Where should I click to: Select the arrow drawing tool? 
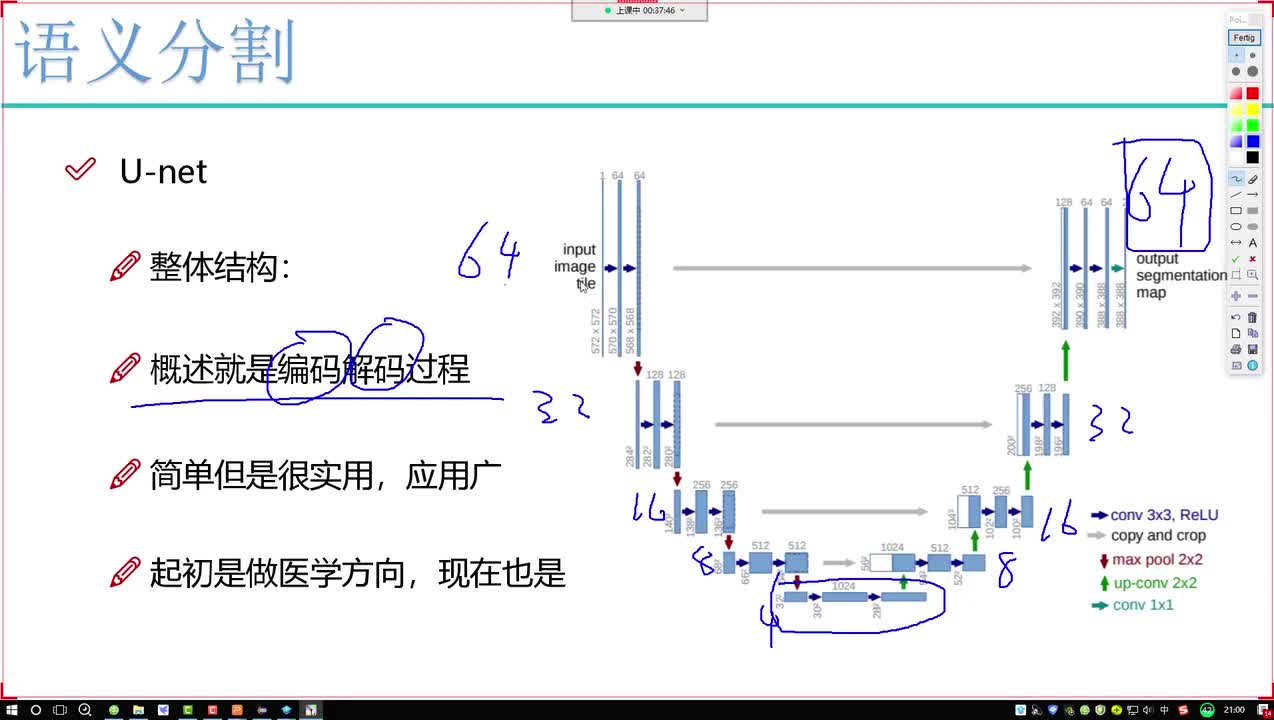[1252, 194]
